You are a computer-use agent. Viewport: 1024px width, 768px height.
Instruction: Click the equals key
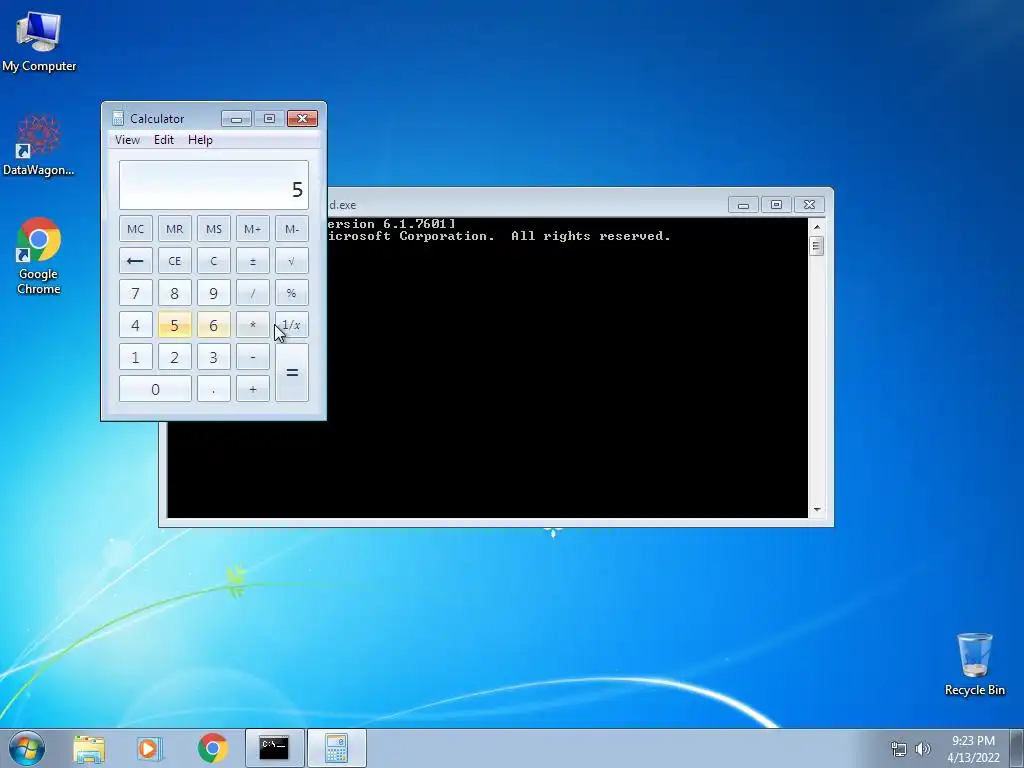point(292,373)
